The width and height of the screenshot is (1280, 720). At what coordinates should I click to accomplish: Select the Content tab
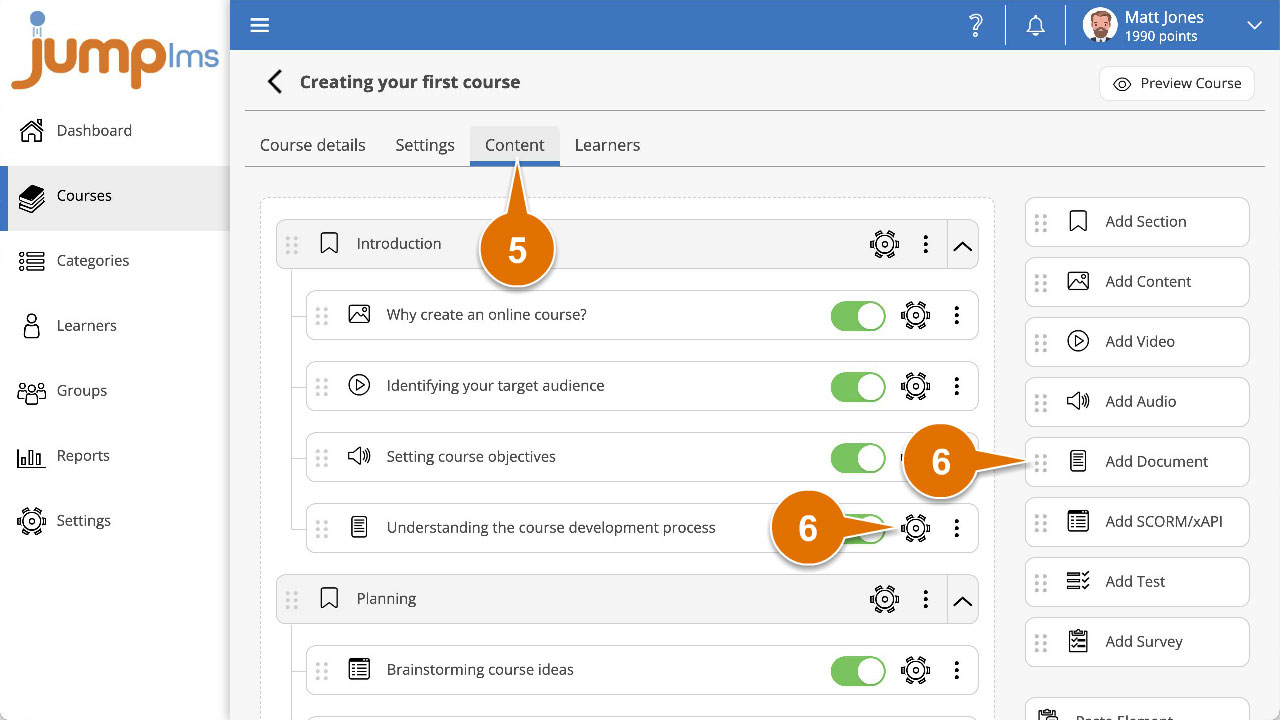515,145
